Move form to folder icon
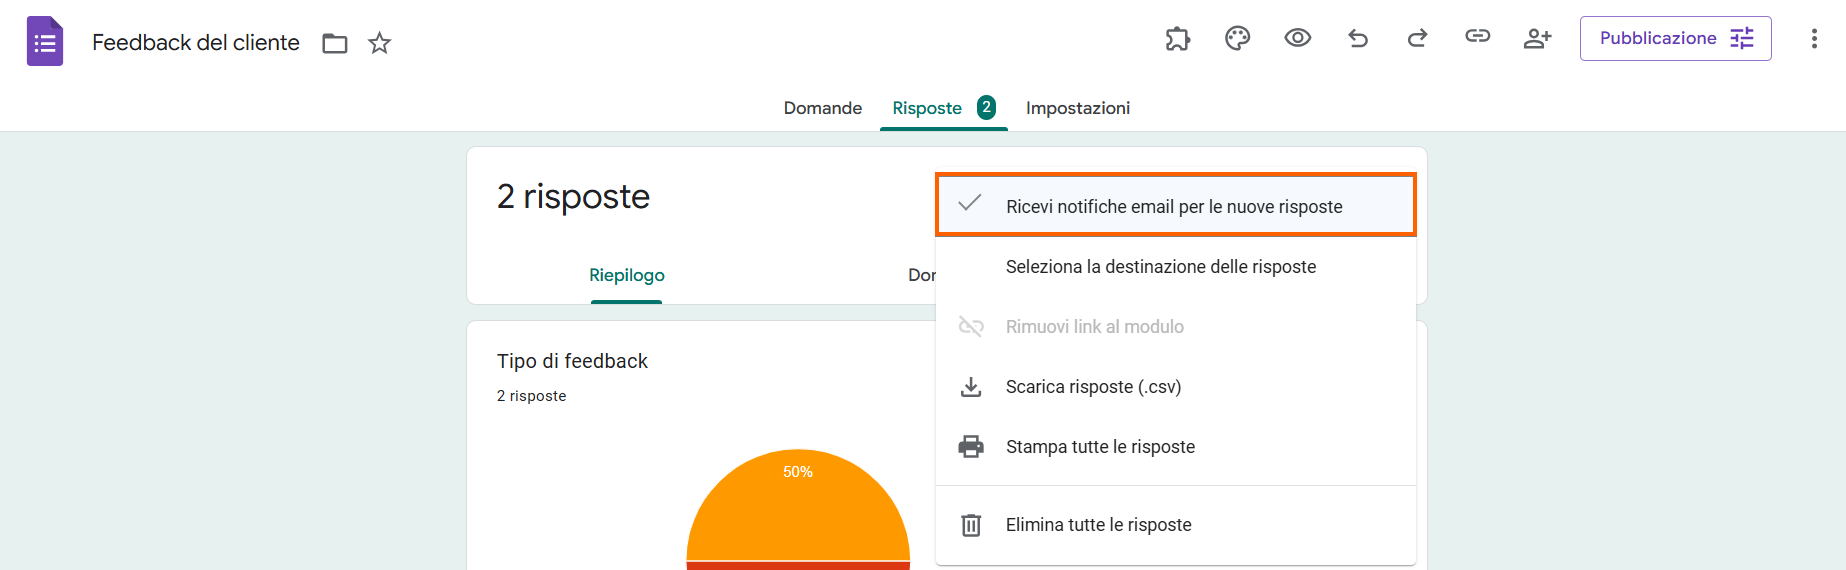The height and width of the screenshot is (570, 1846). (x=335, y=43)
